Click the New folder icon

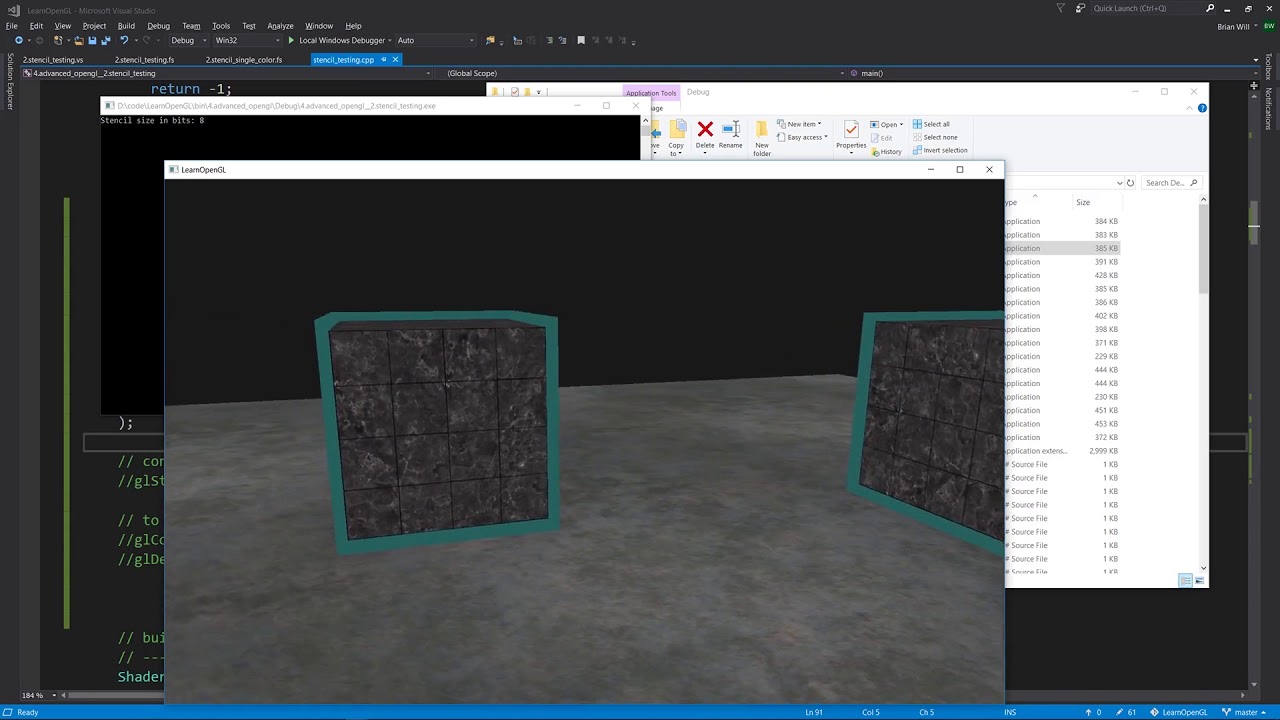tap(762, 130)
